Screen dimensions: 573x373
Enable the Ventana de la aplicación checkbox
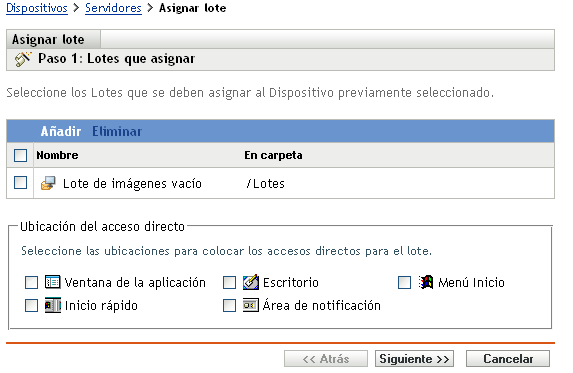click(x=31, y=282)
